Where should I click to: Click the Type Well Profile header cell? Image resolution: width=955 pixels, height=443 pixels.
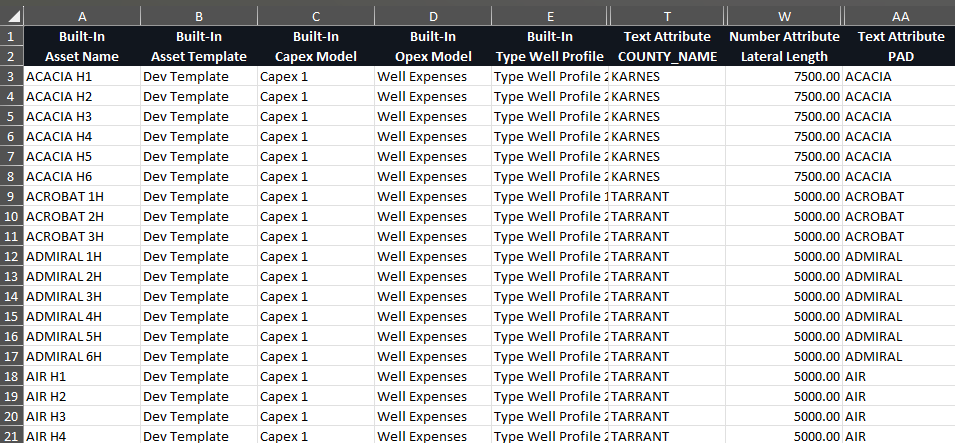tap(550, 57)
